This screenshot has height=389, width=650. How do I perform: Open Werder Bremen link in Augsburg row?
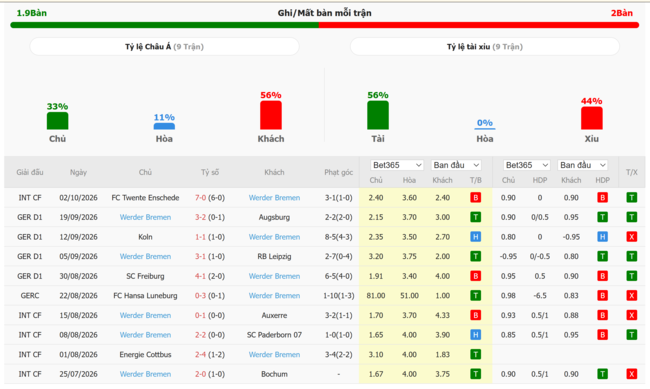coord(145,217)
